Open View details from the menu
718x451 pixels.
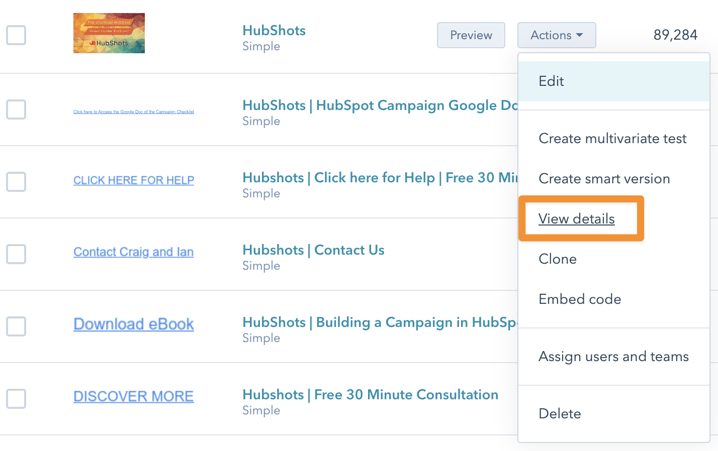click(576, 219)
